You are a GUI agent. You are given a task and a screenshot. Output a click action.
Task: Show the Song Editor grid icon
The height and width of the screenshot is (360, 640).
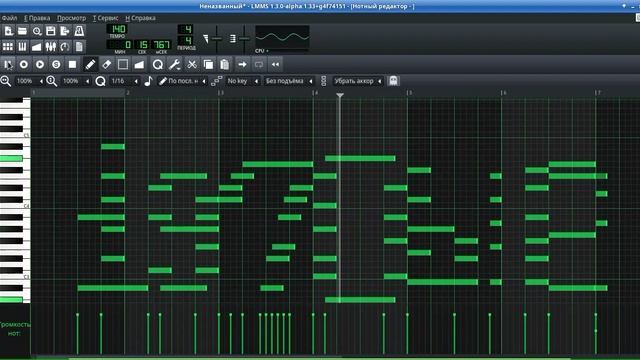coord(8,47)
